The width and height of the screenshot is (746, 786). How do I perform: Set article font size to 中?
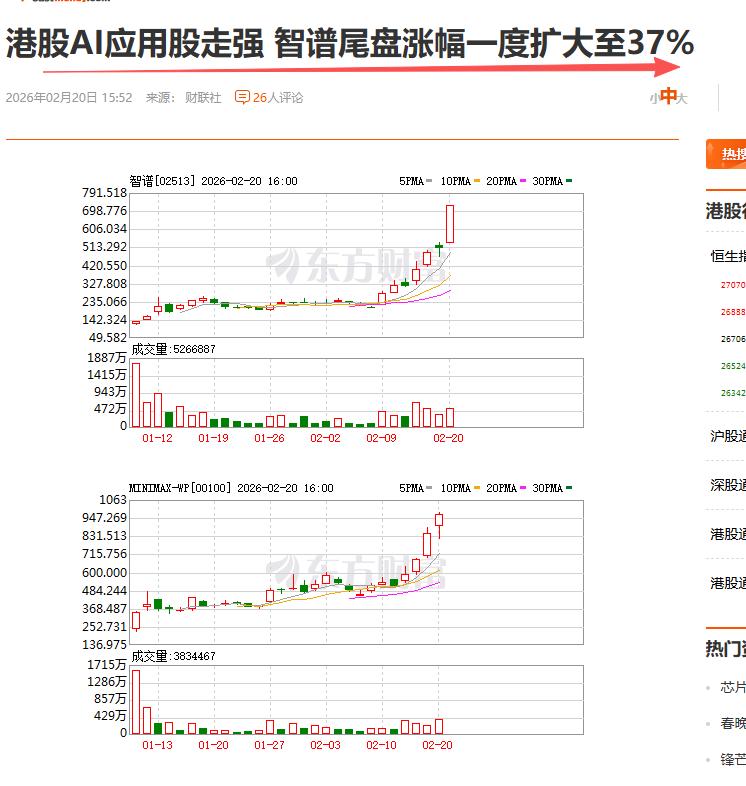[668, 96]
